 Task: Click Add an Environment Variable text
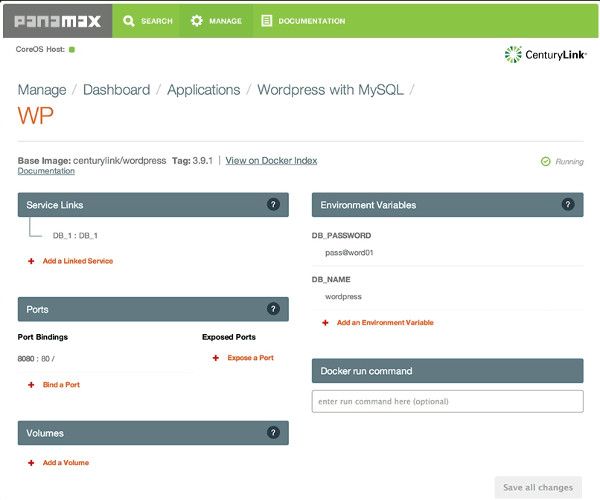[x=385, y=322]
